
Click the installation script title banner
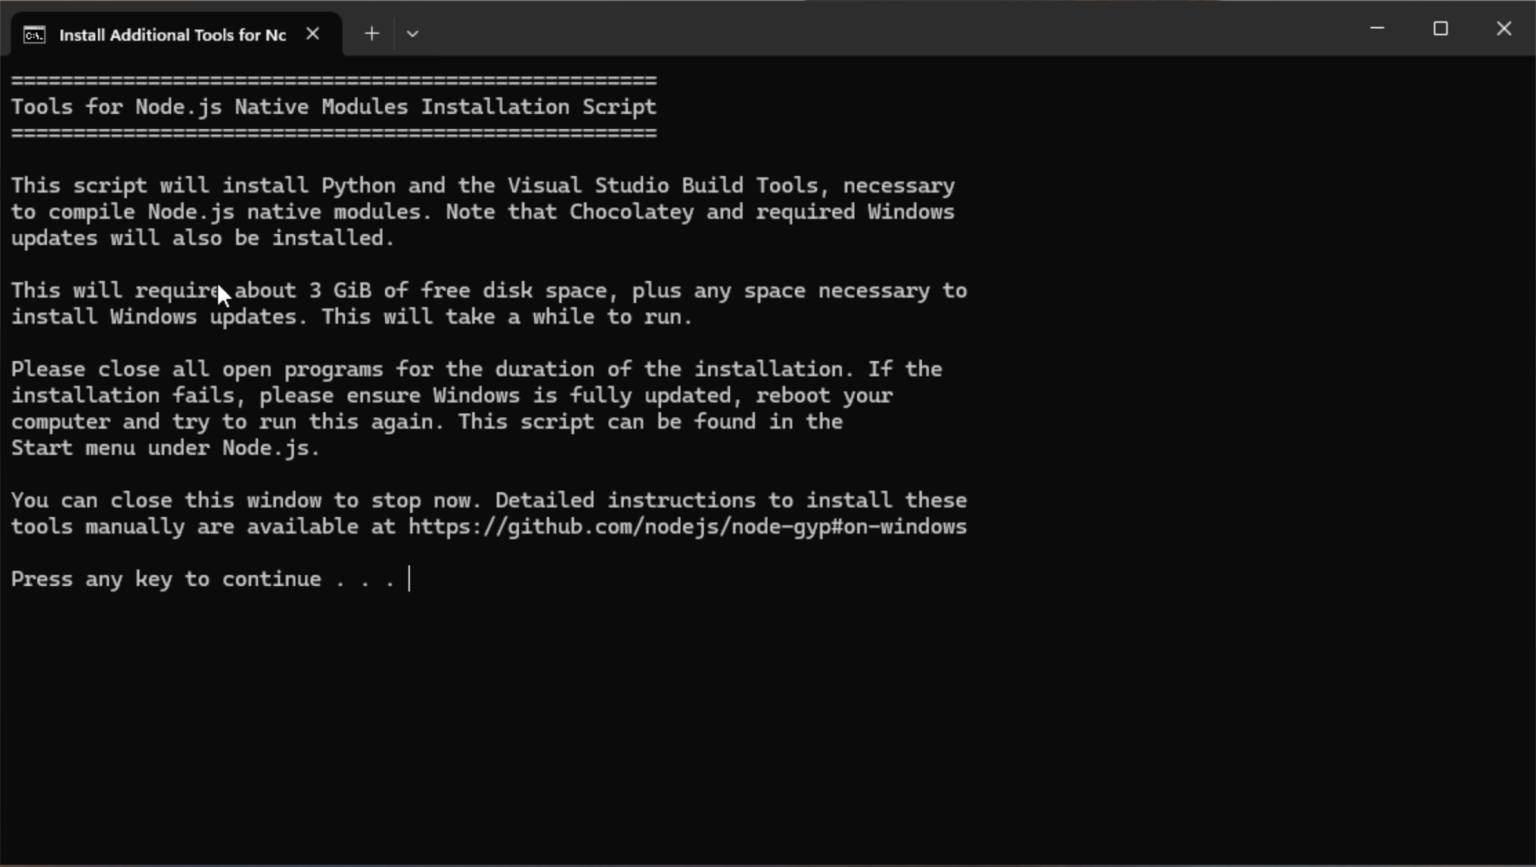pos(333,106)
